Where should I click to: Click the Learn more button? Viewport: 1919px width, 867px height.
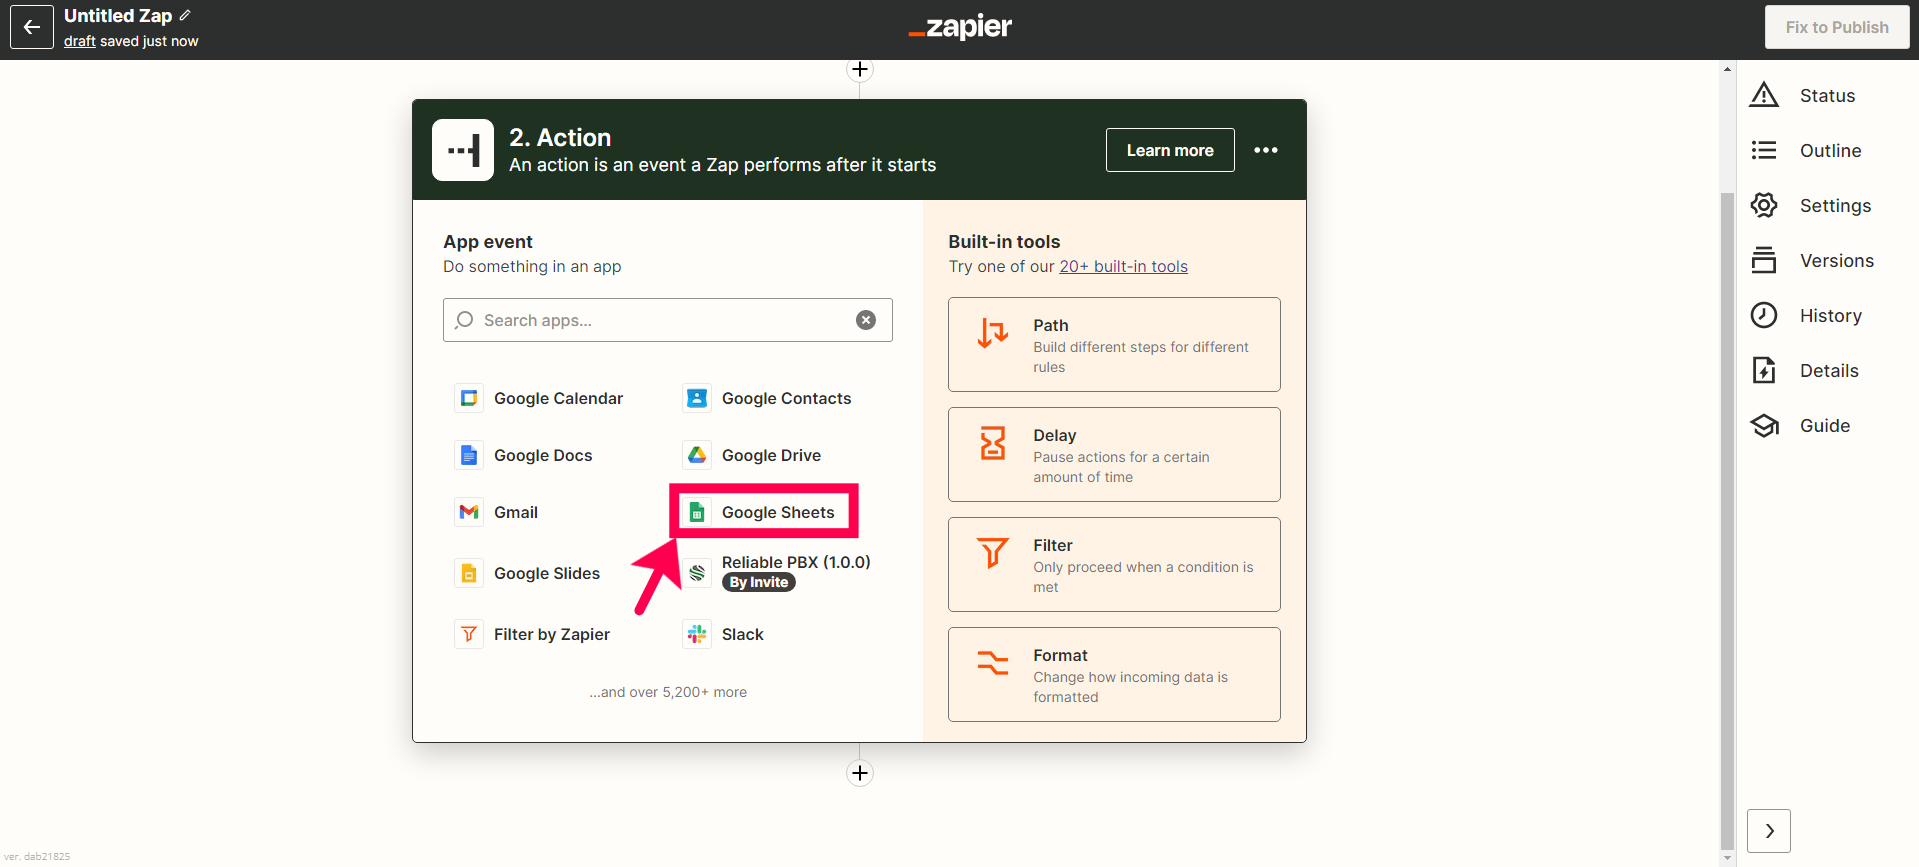(x=1170, y=150)
